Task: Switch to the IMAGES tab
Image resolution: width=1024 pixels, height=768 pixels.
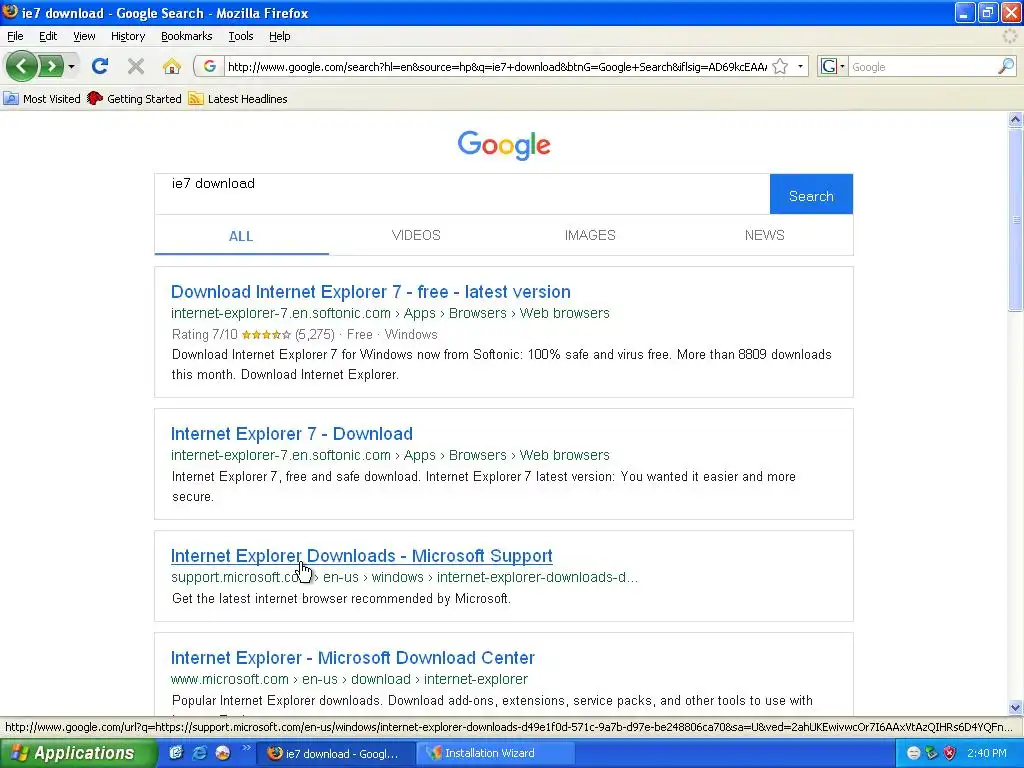Action: [590, 235]
